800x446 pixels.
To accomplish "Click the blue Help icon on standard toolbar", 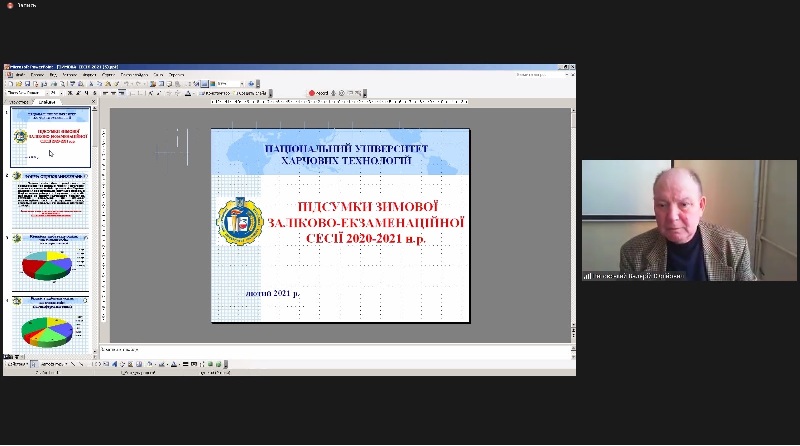I will click(x=251, y=84).
